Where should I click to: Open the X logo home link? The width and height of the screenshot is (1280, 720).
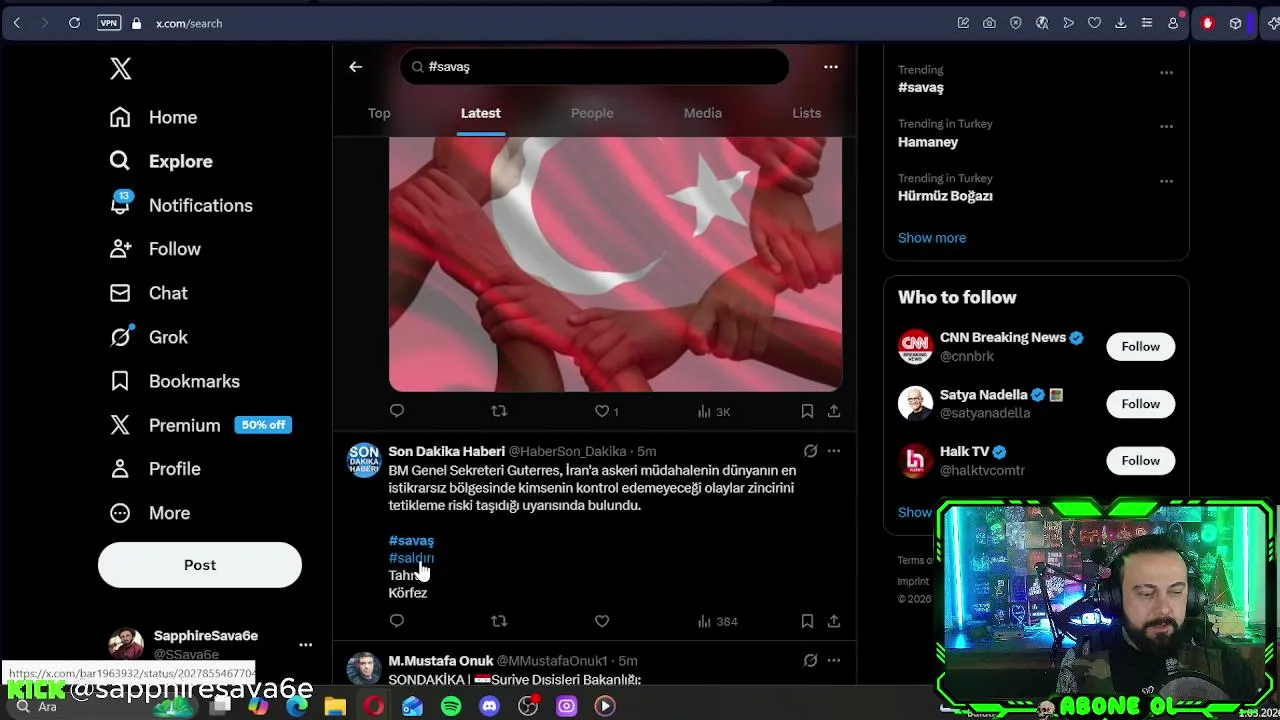(120, 68)
